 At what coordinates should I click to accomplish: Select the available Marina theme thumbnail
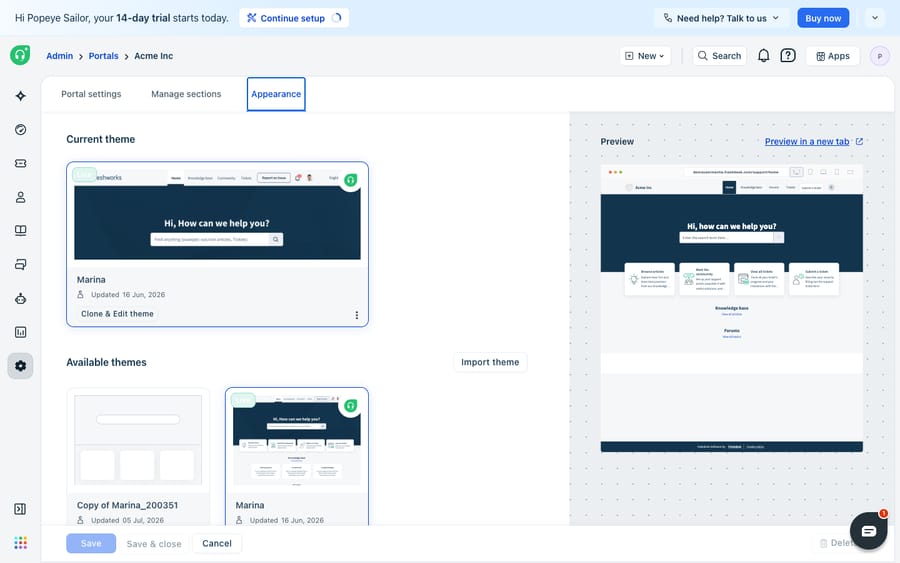[297, 440]
